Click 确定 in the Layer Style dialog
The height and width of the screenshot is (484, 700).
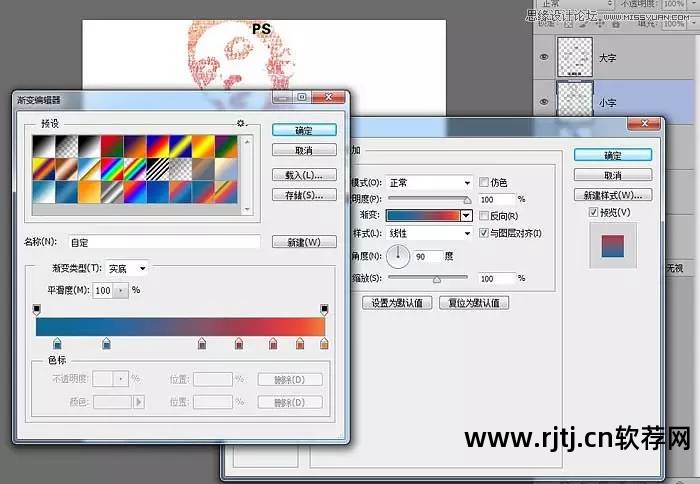[x=612, y=155]
